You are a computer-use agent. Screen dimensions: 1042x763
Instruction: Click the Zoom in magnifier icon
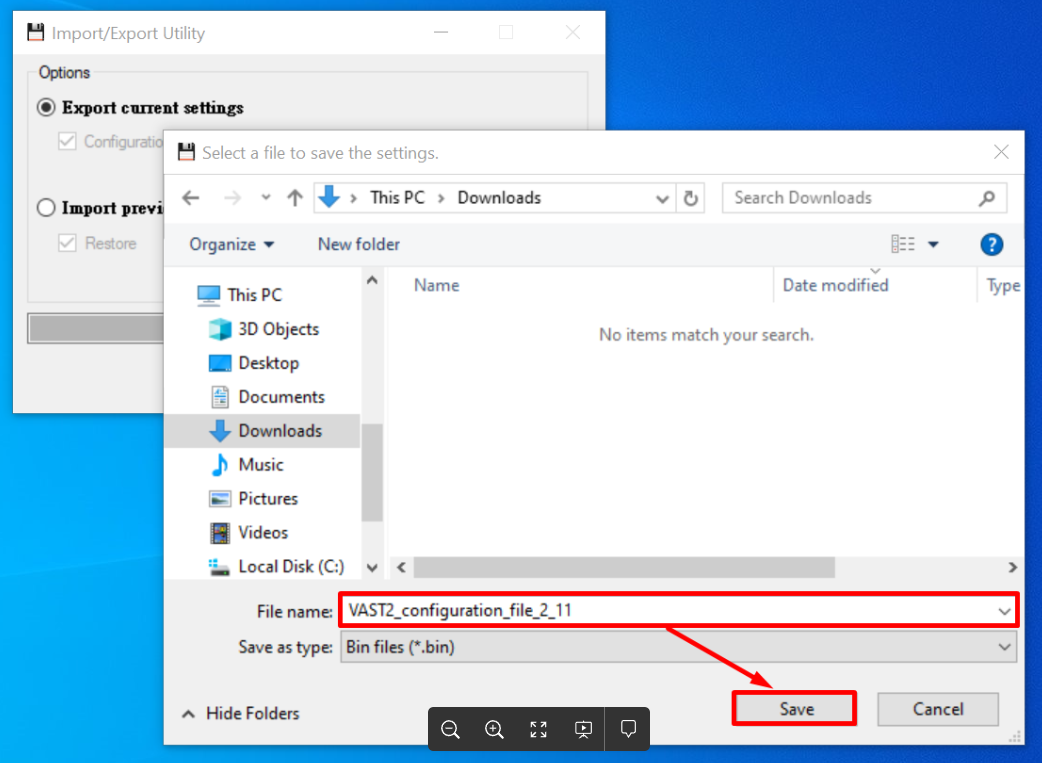point(494,729)
